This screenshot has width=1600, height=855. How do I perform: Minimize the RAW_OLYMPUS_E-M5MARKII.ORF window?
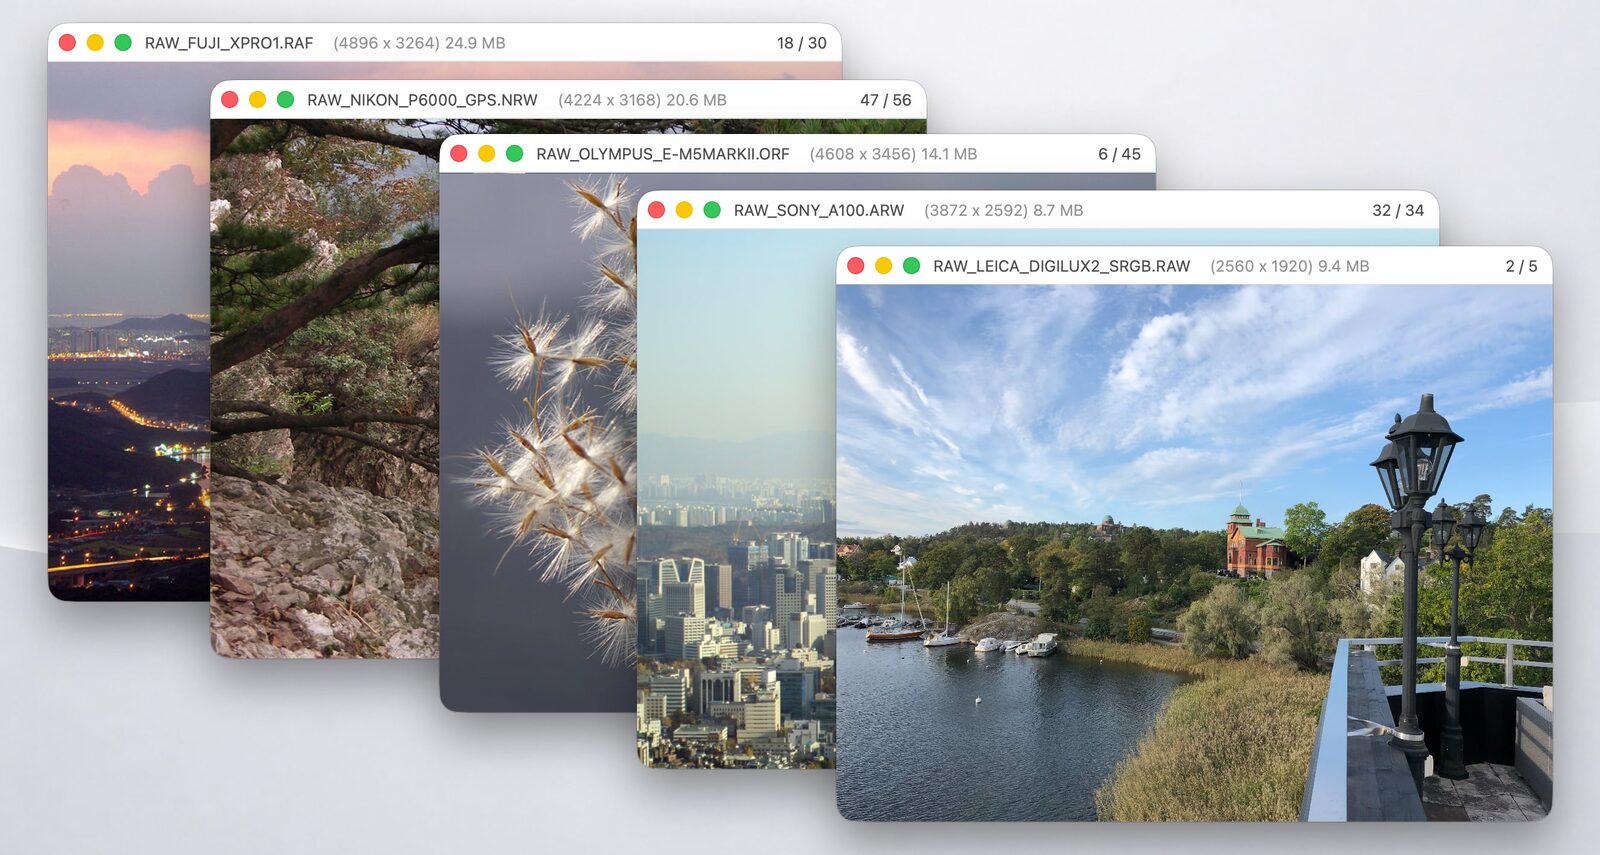(487, 154)
